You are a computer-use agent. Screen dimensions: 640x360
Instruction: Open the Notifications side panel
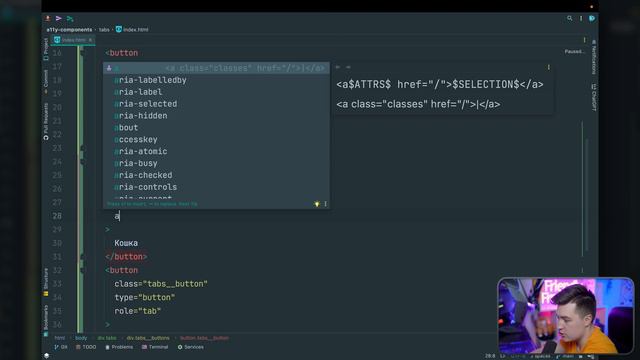coord(593,57)
